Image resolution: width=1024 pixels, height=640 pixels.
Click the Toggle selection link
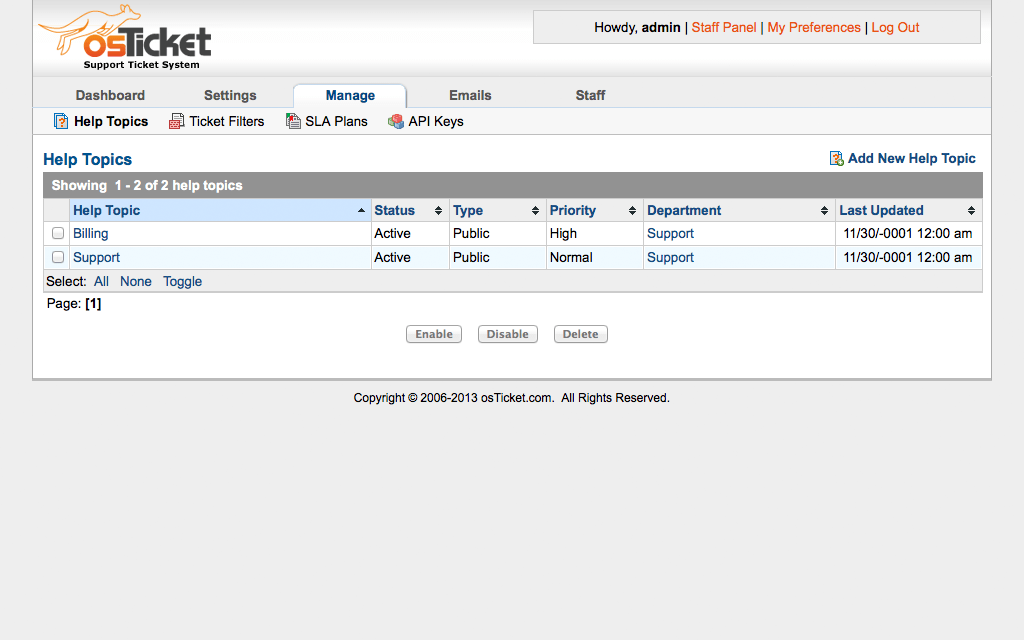click(182, 281)
